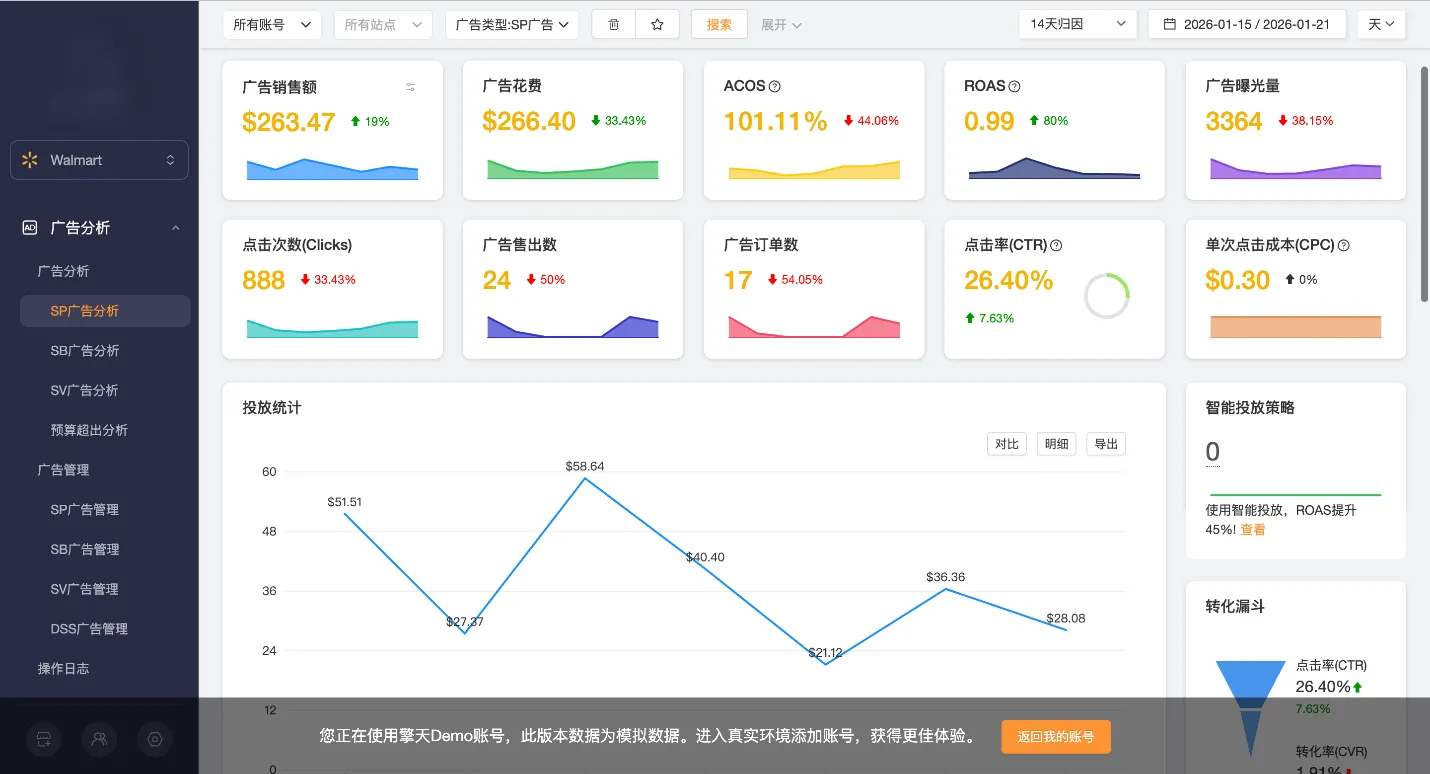Open the 广告类型:SP广告 dropdown
This screenshot has width=1430, height=774.
pyautogui.click(x=511, y=23)
